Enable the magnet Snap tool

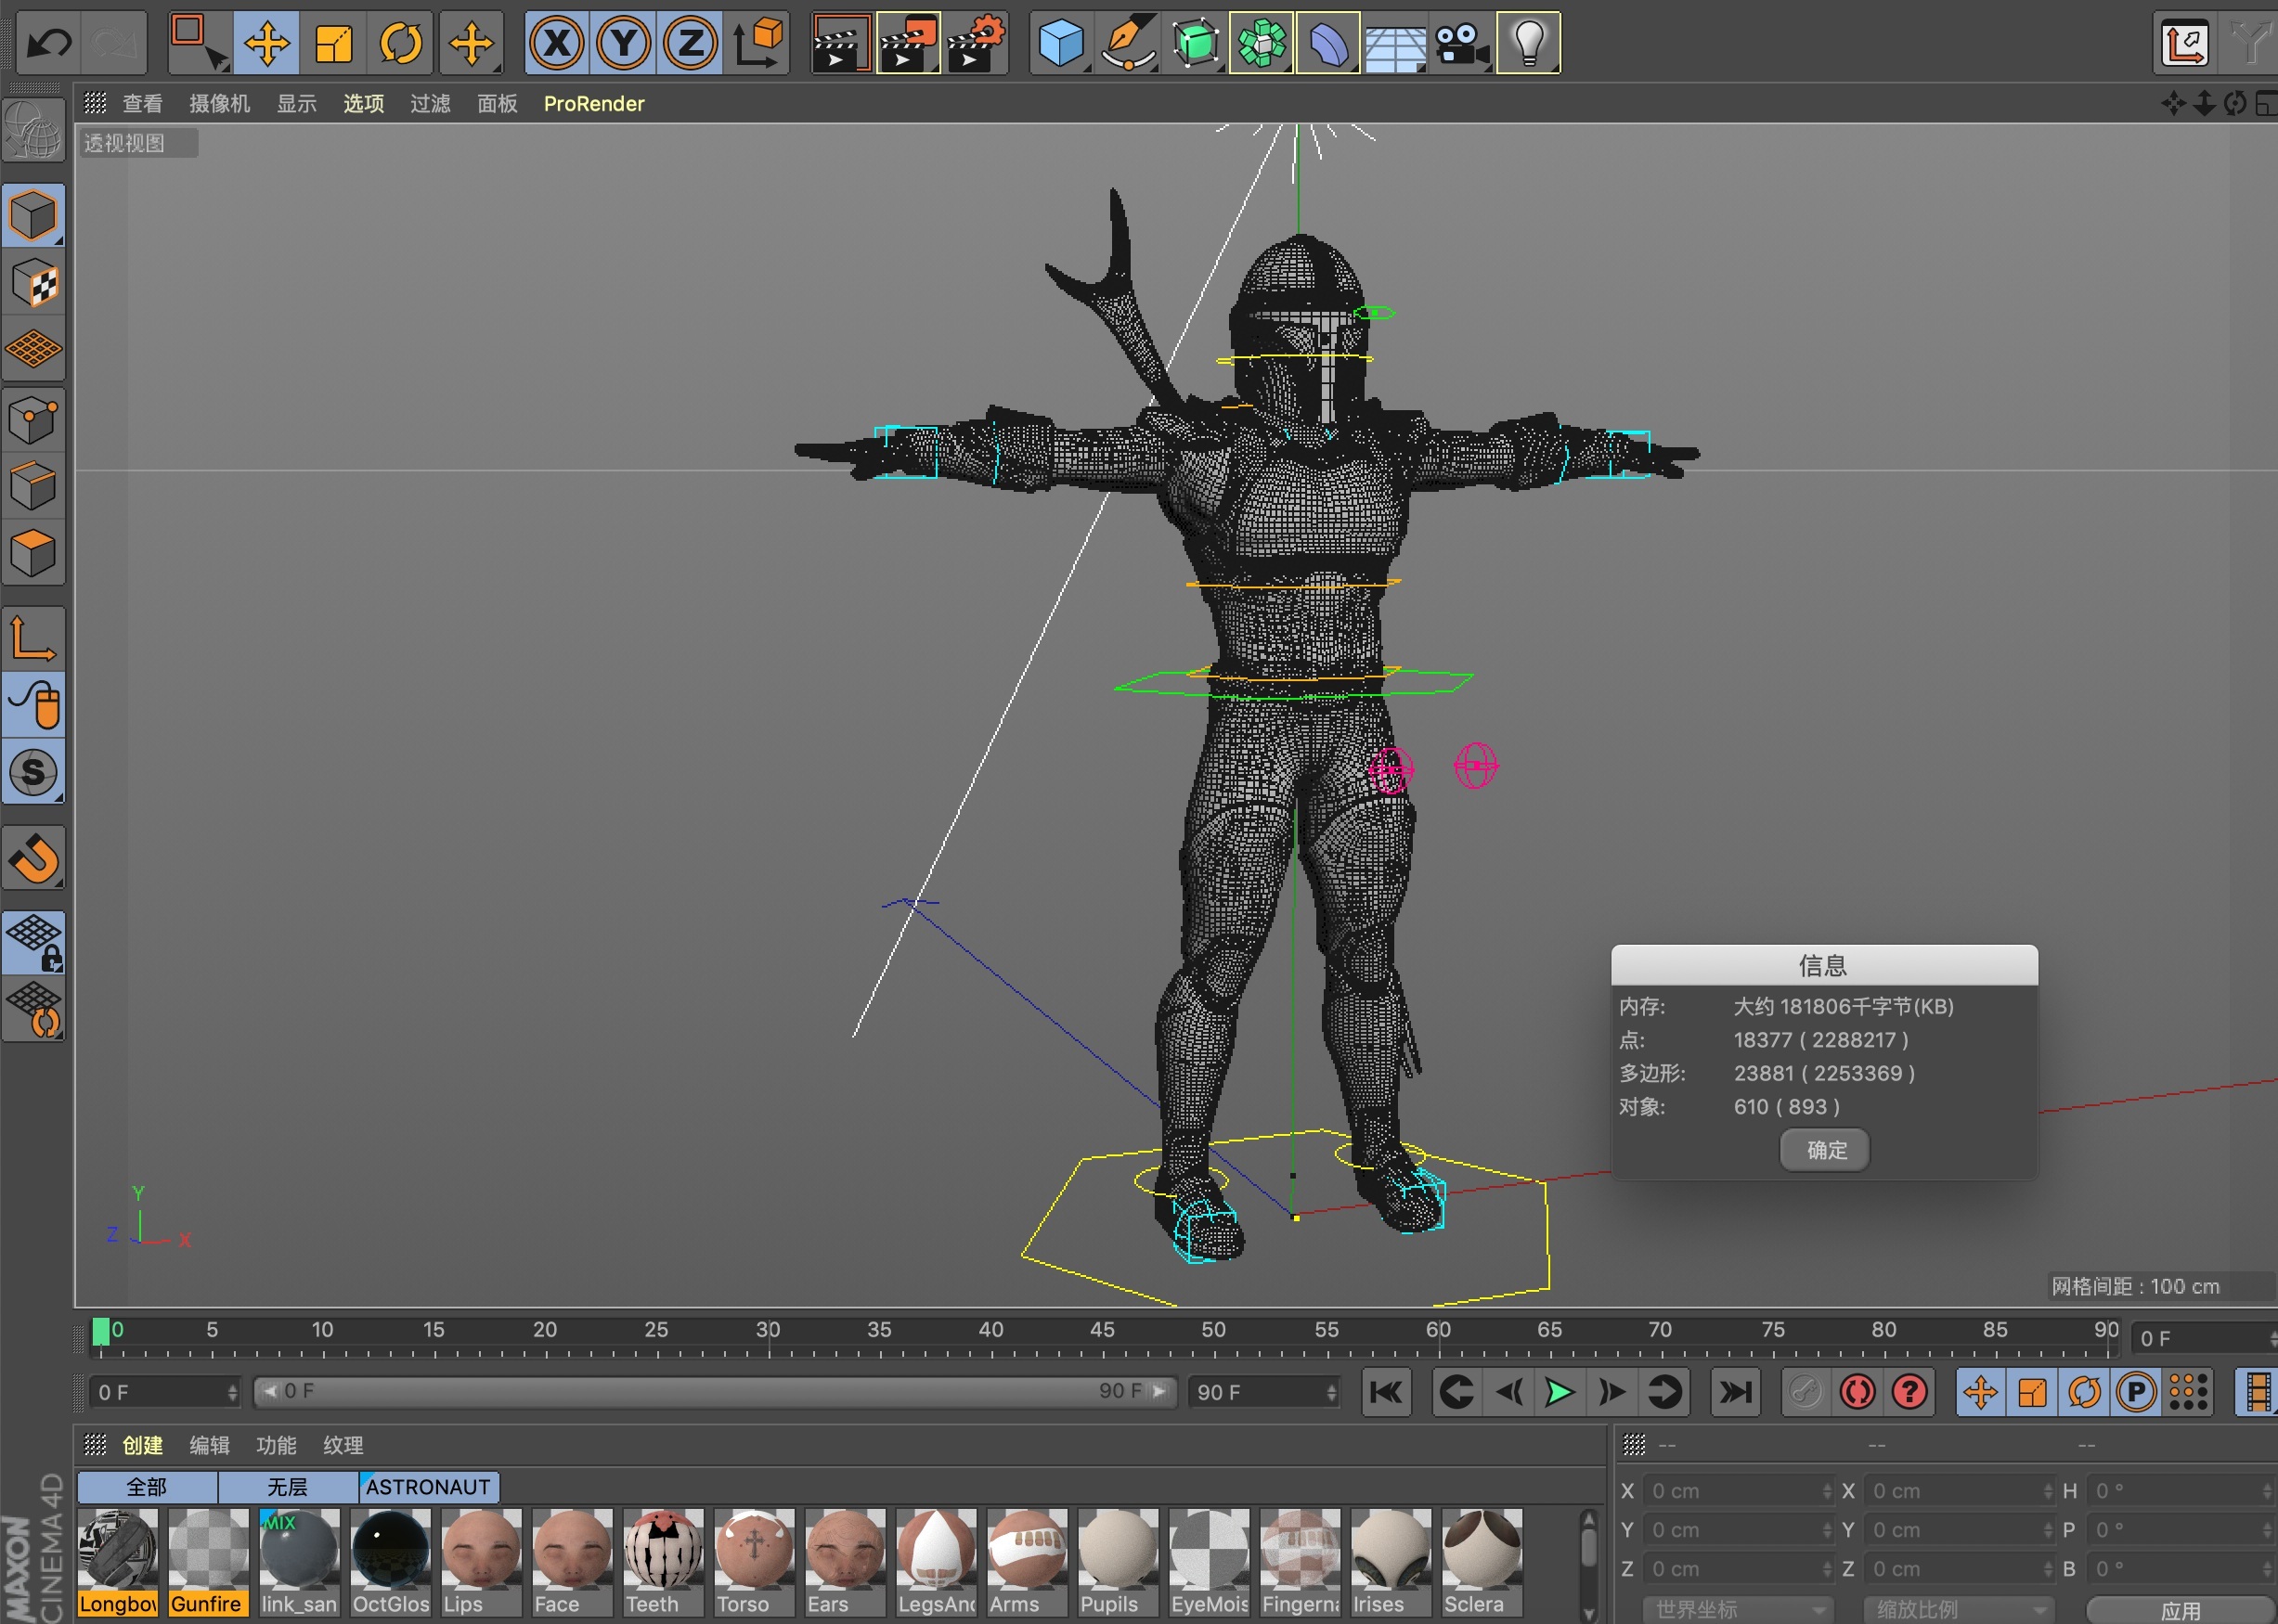tap(35, 858)
